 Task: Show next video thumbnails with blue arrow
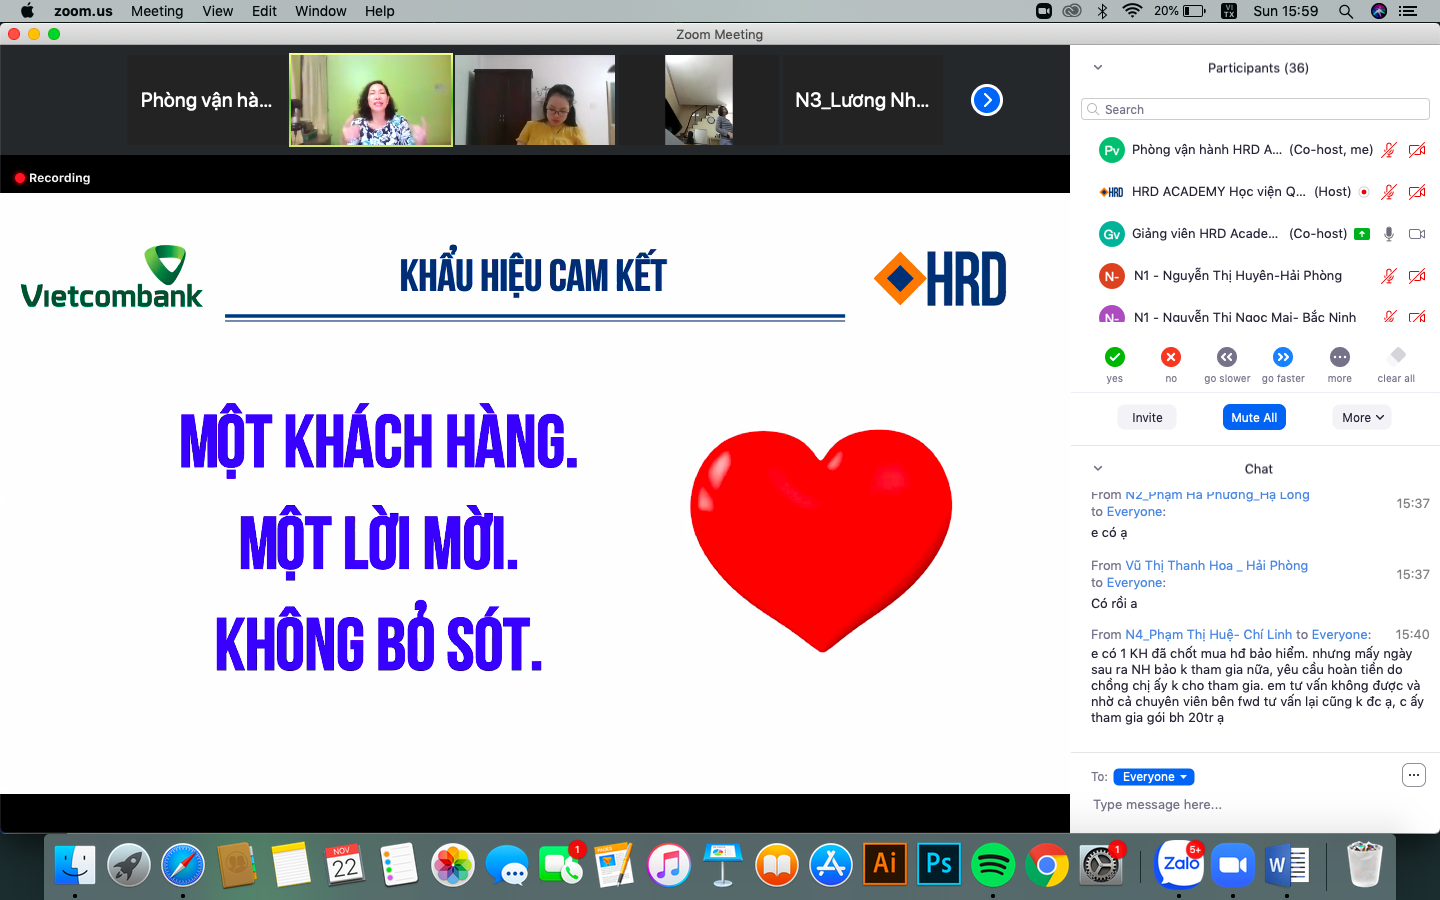986,100
